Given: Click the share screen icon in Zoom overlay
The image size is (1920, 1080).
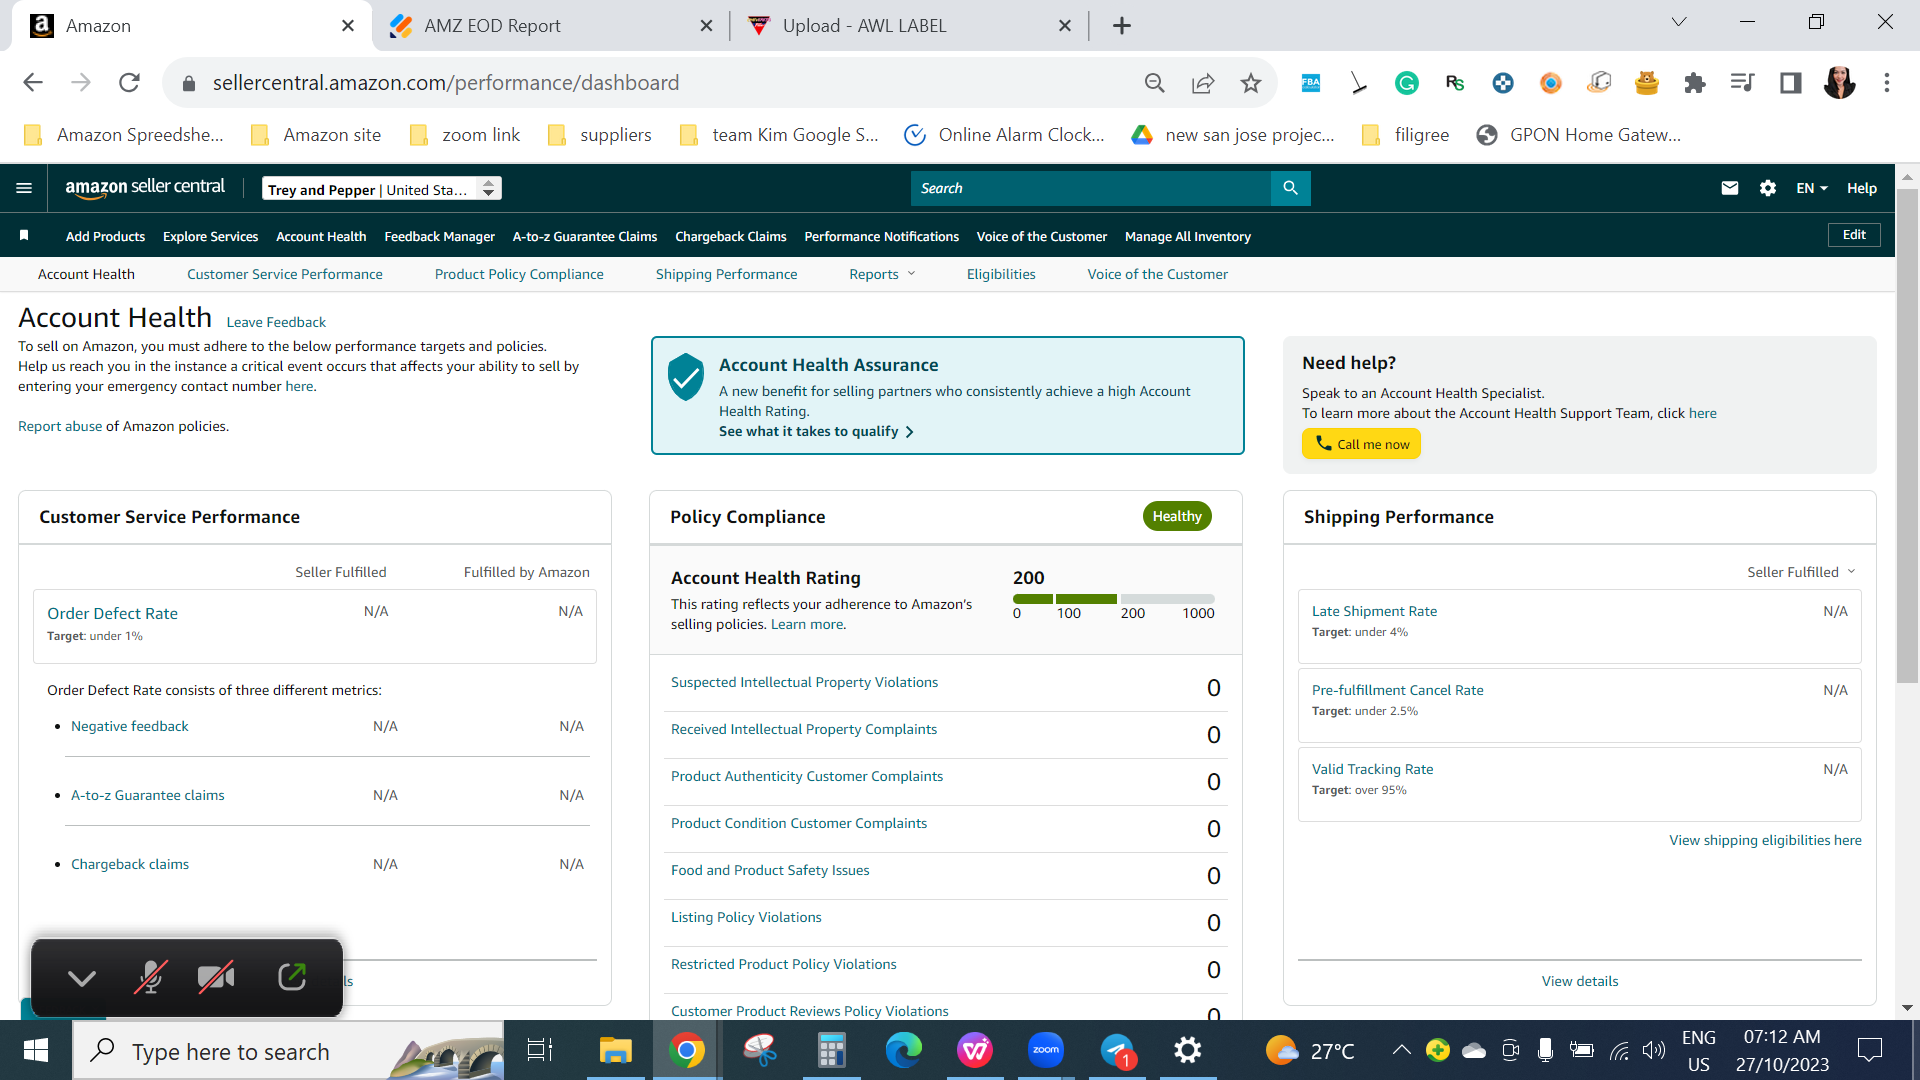Looking at the screenshot, I should 292,977.
